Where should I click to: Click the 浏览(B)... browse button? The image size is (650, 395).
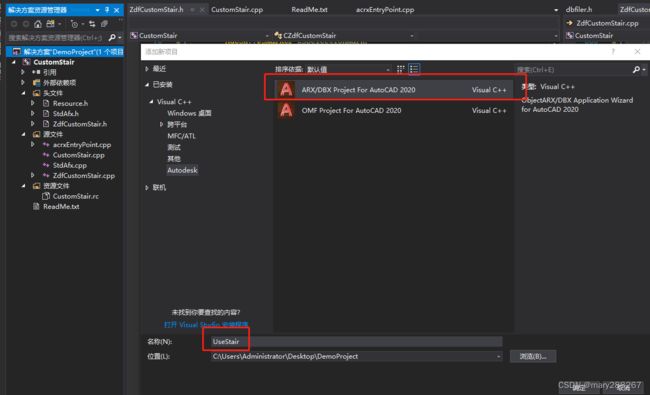tap(533, 356)
